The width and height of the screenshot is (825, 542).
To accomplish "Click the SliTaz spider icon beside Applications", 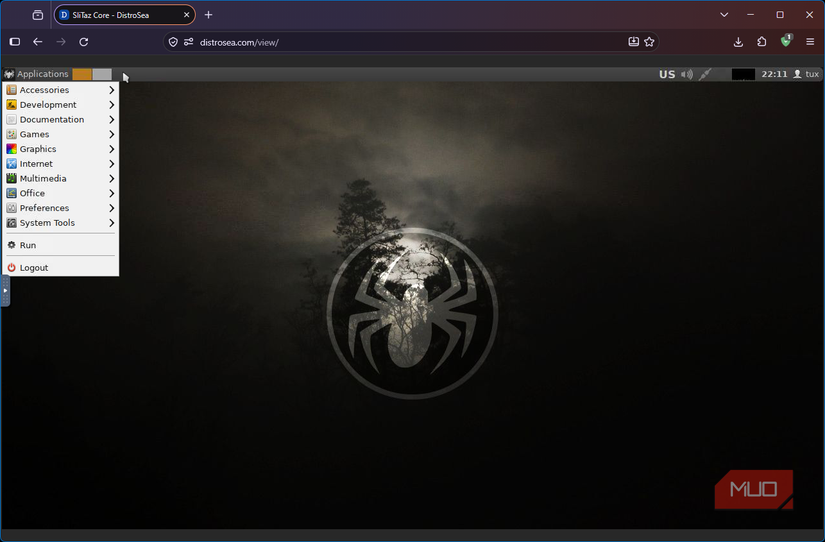I will pos(9,74).
